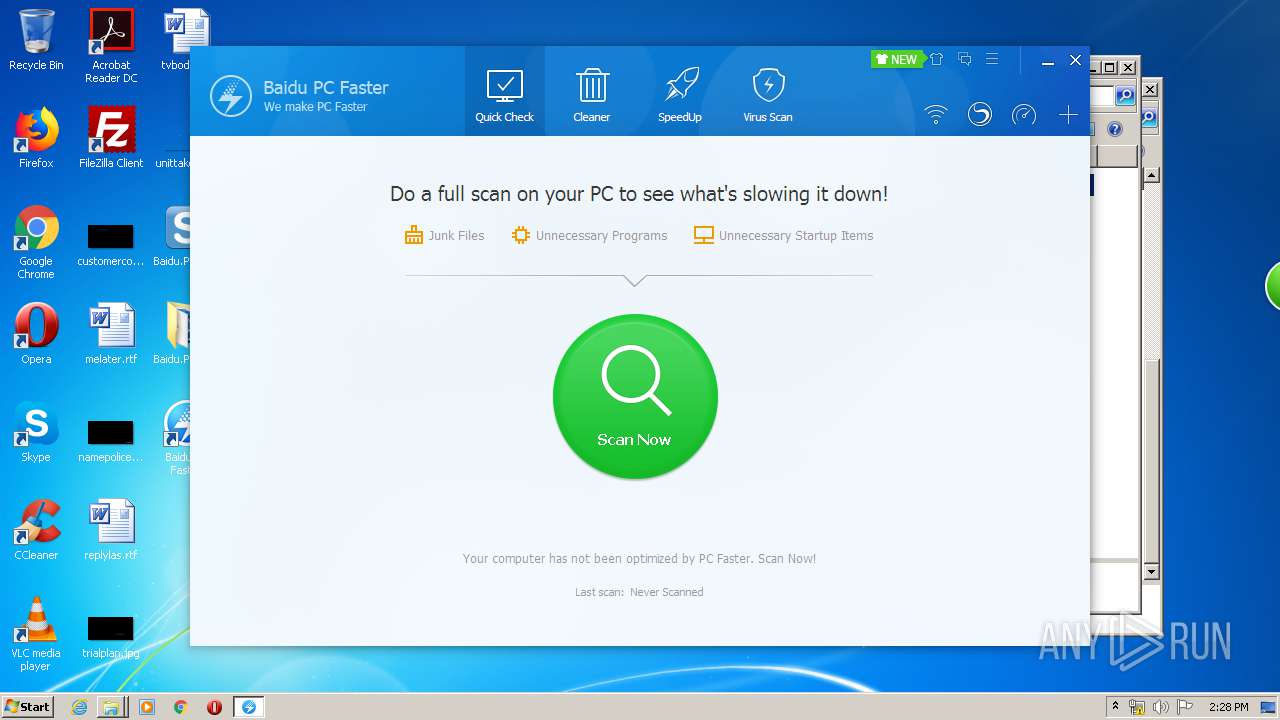The image size is (1280, 720).
Task: Open the Skype desktop shortcut
Action: [36, 432]
